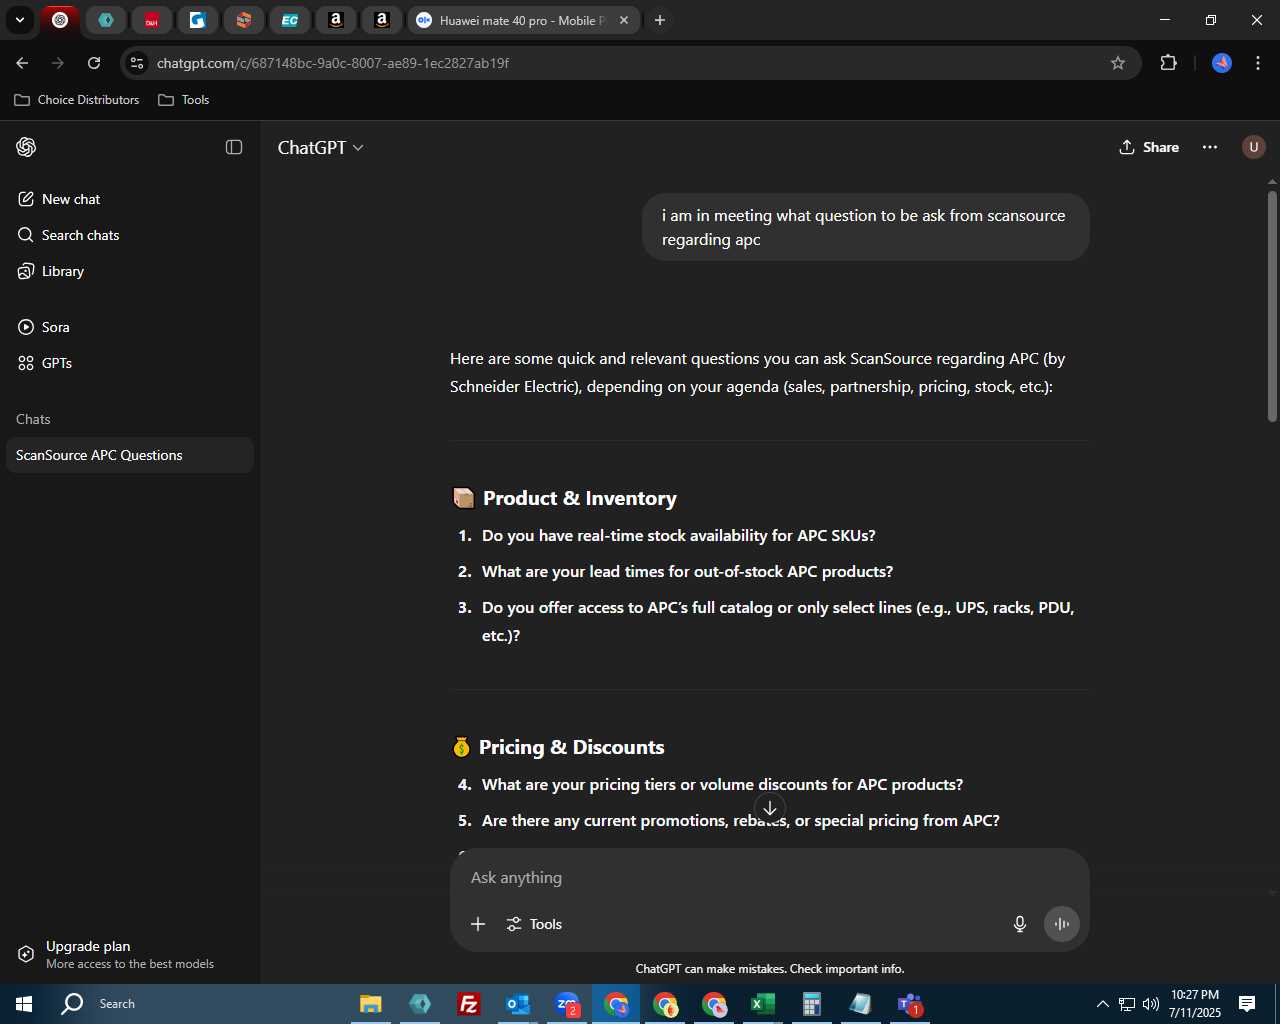Open Search chats
This screenshot has width=1280, height=1024.
point(130,235)
